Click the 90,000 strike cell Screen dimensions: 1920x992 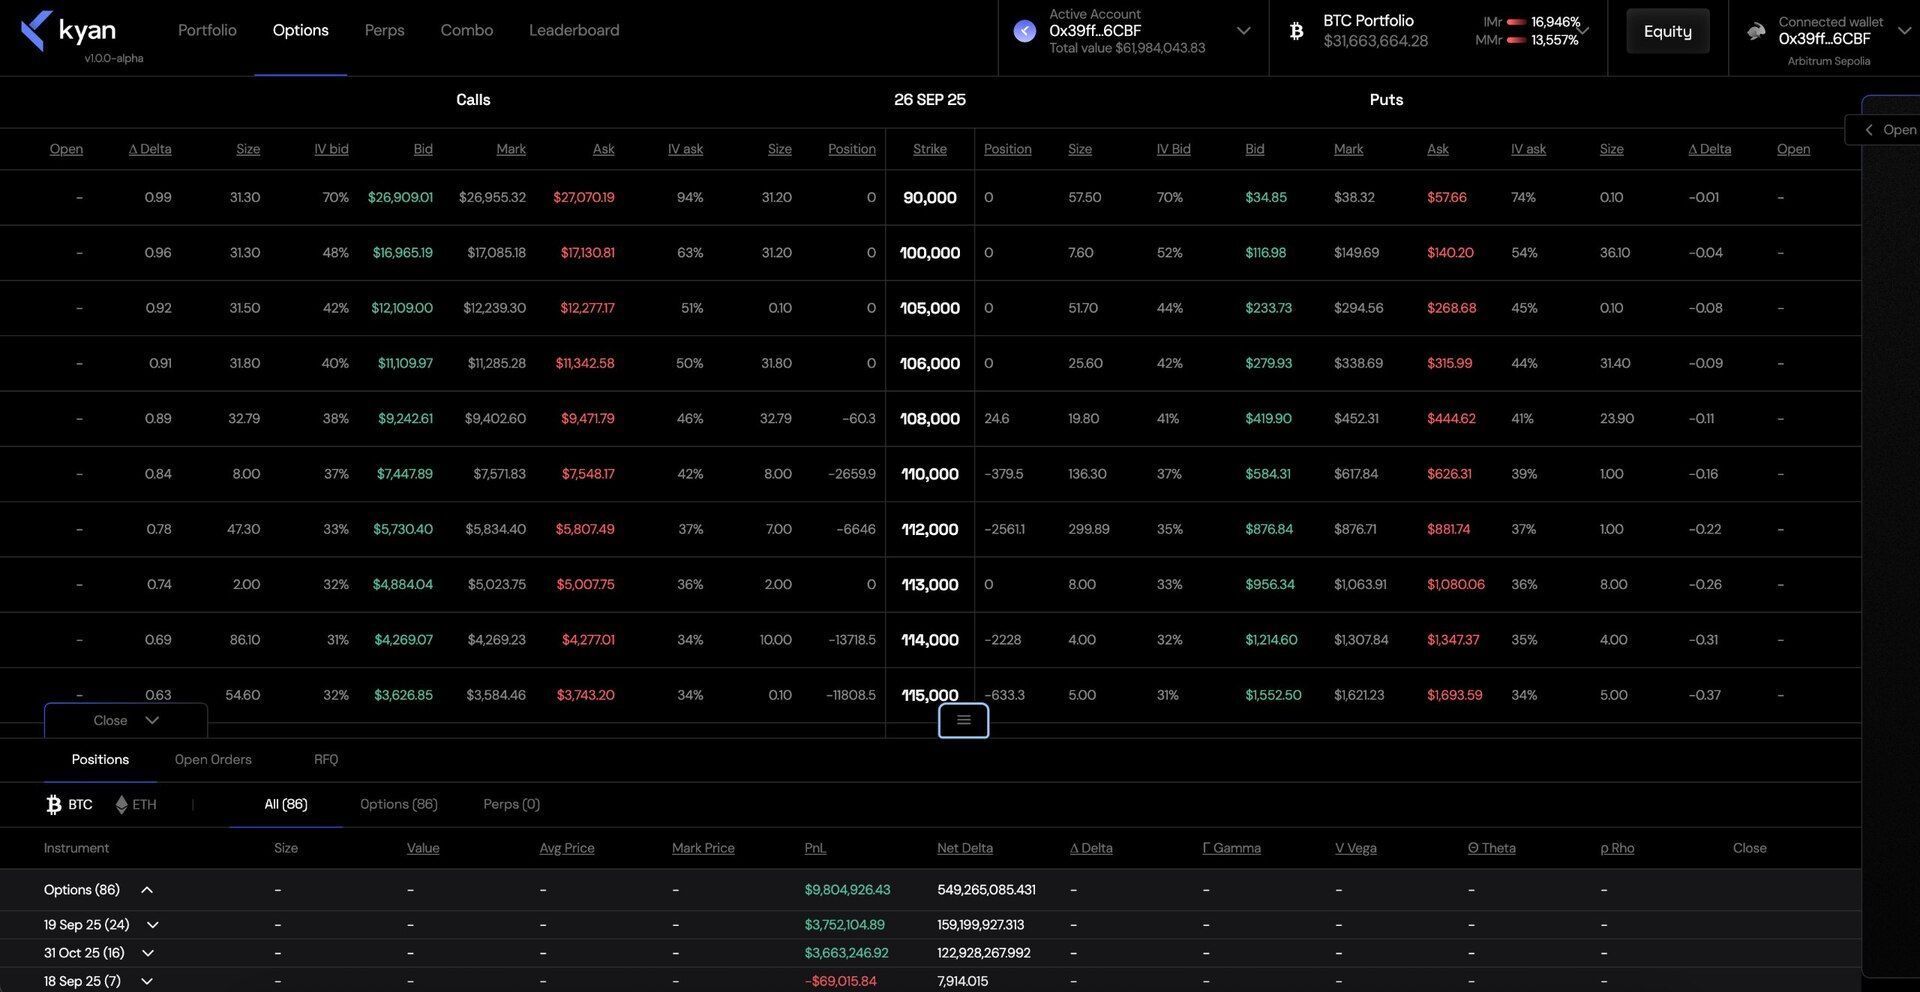click(930, 198)
